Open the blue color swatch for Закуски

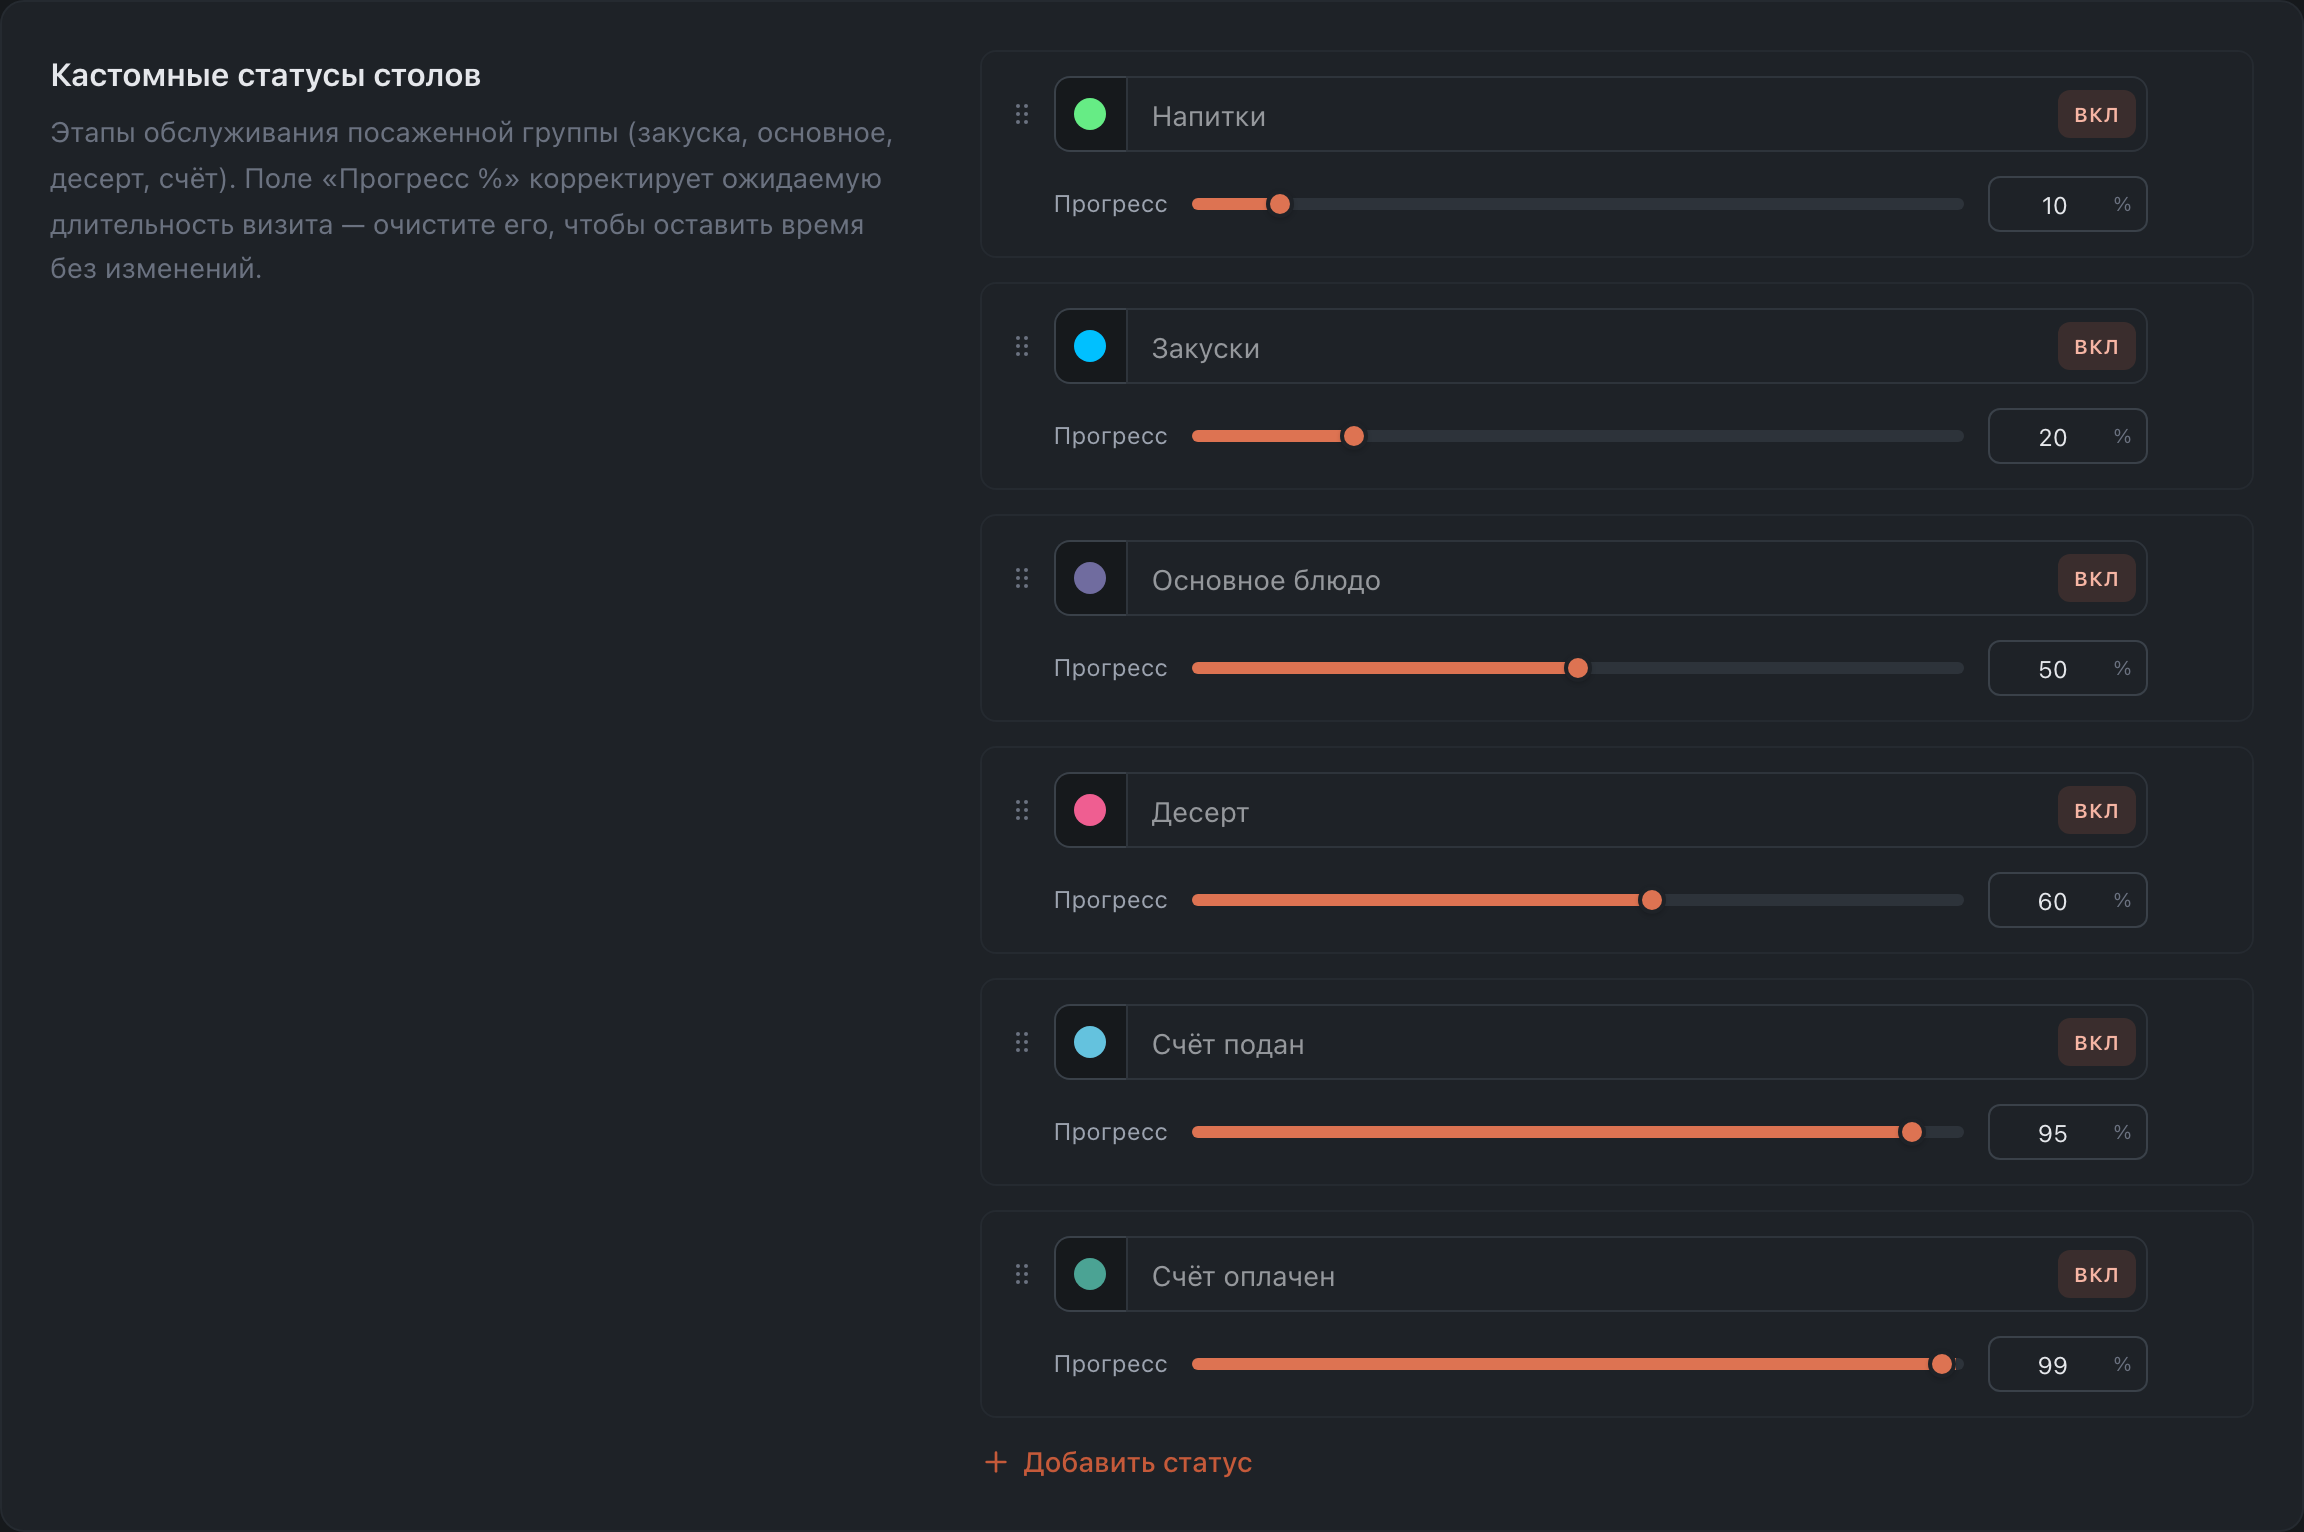1090,346
